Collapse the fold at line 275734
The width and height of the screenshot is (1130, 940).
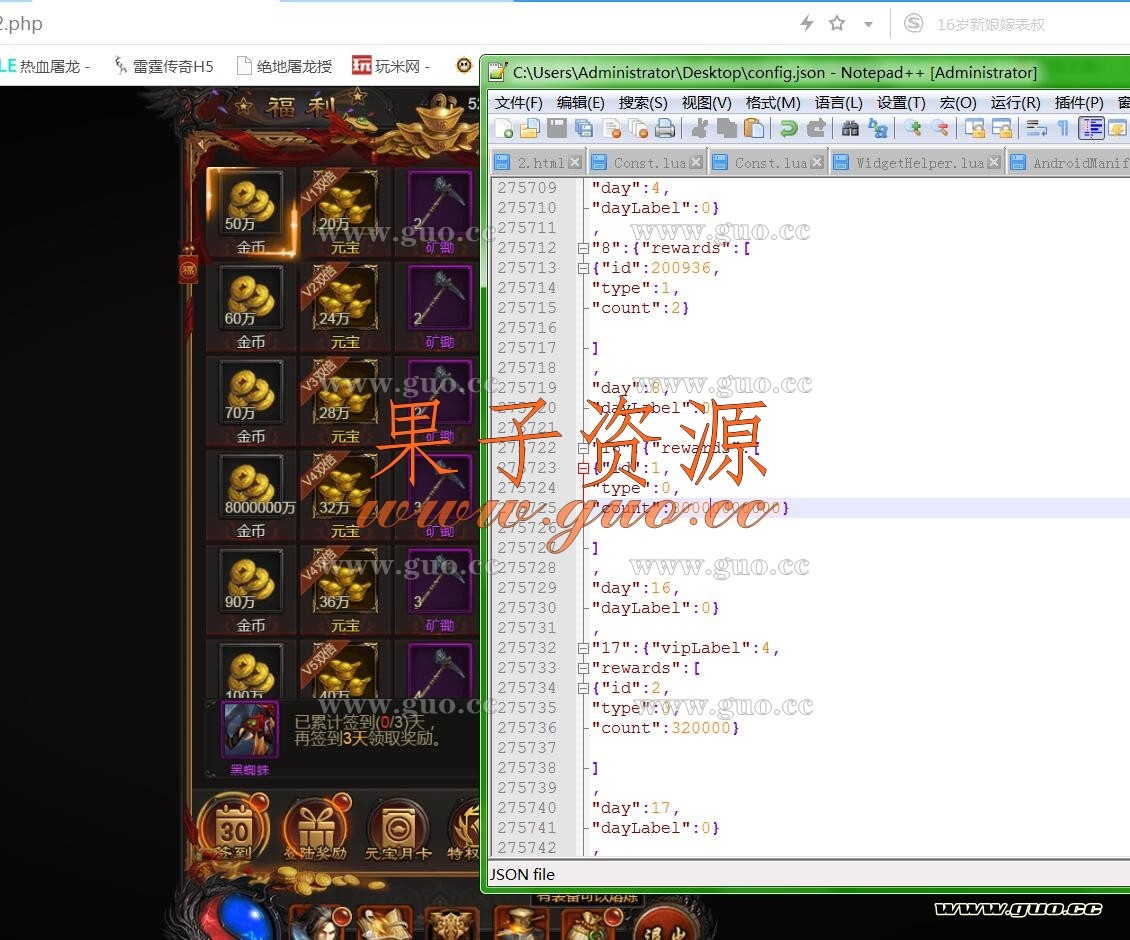(583, 688)
